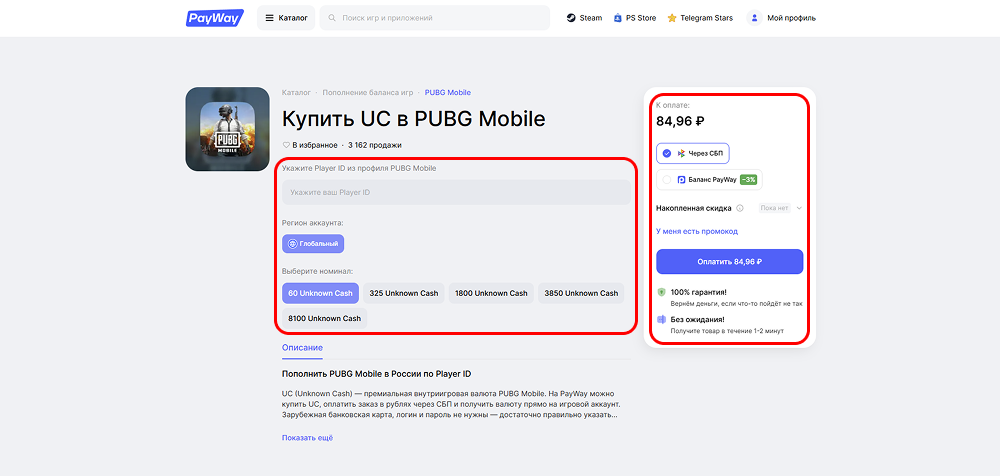Choose the 1800 Unknown Cash option
This screenshot has width=1000, height=476.
[x=491, y=294]
